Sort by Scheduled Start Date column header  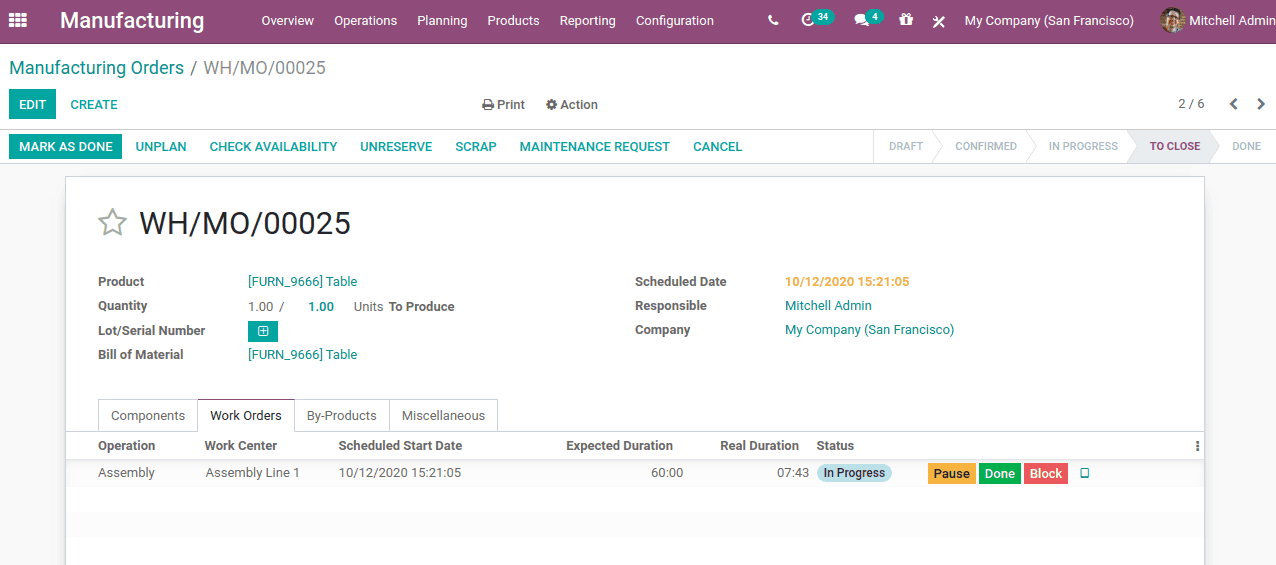[x=400, y=446]
